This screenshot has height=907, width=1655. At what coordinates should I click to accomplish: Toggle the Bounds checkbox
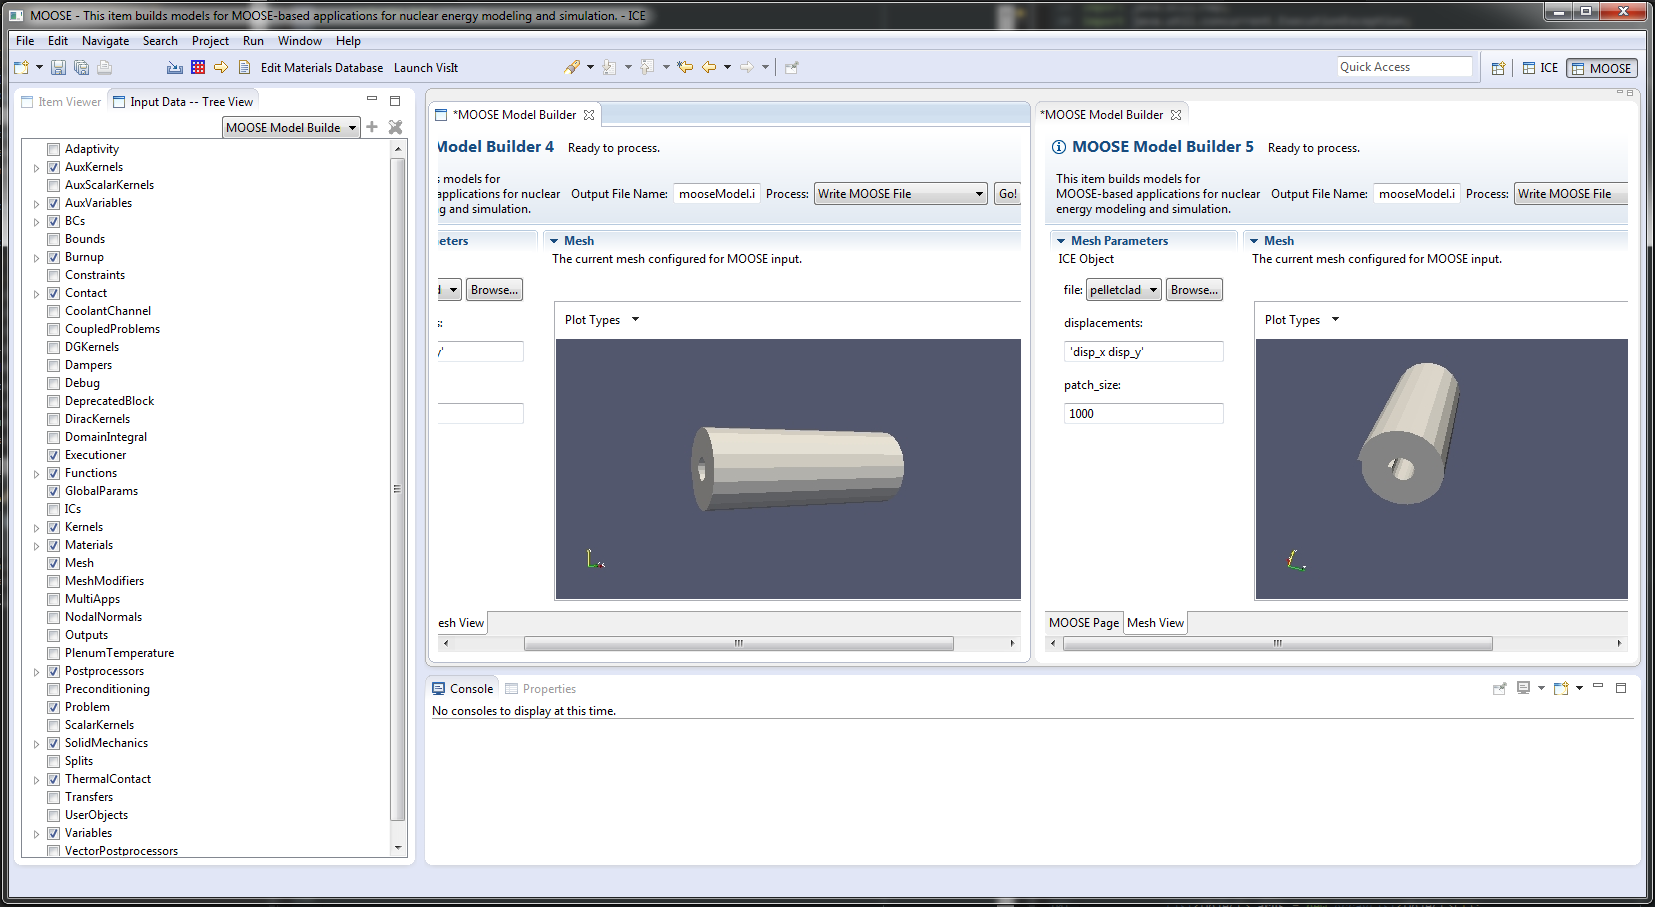tap(54, 239)
